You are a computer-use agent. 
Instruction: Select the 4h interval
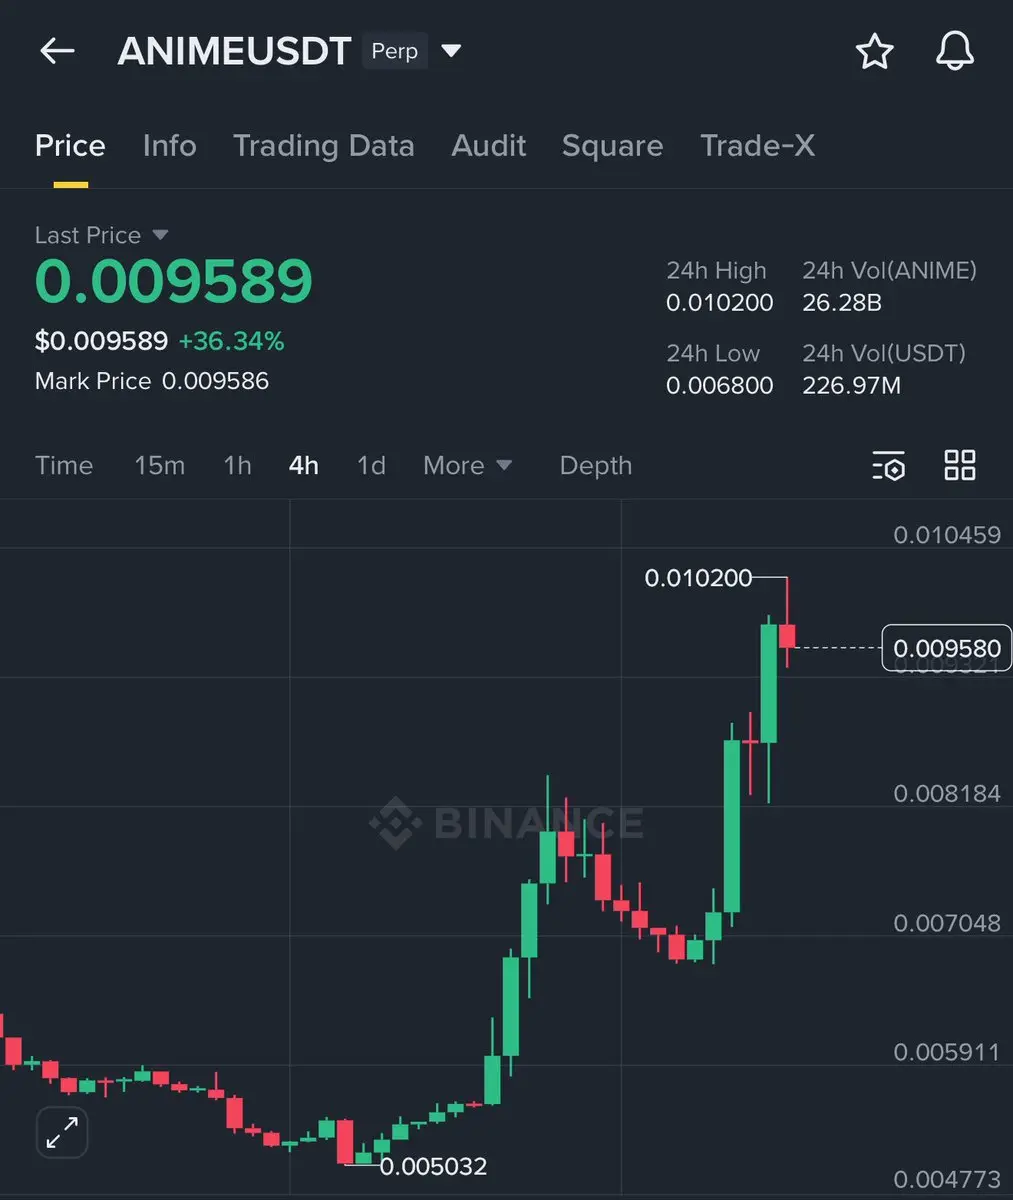(x=304, y=465)
